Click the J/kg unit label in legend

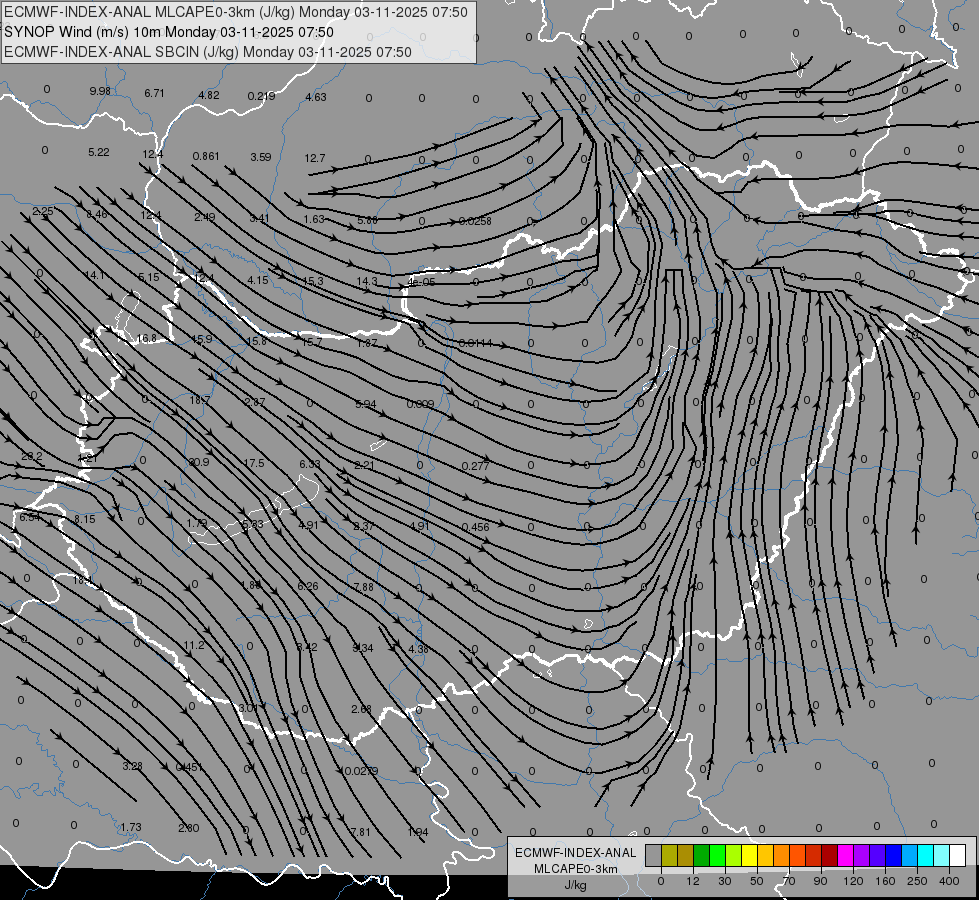(x=576, y=885)
